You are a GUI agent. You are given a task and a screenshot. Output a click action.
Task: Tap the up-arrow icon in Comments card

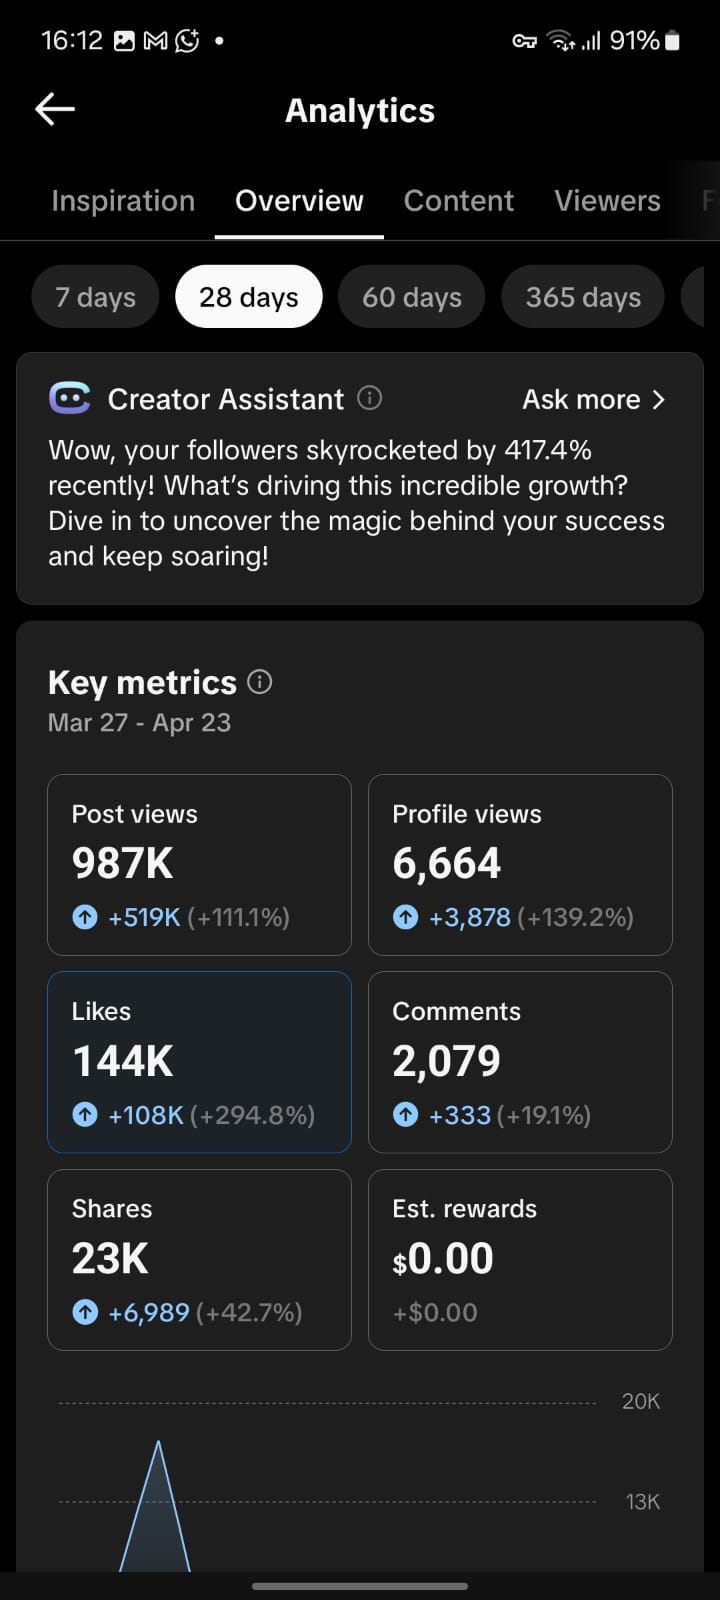(405, 1115)
